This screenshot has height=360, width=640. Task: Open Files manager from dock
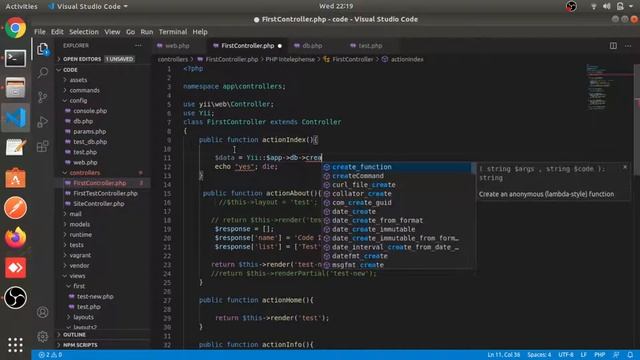(16, 88)
